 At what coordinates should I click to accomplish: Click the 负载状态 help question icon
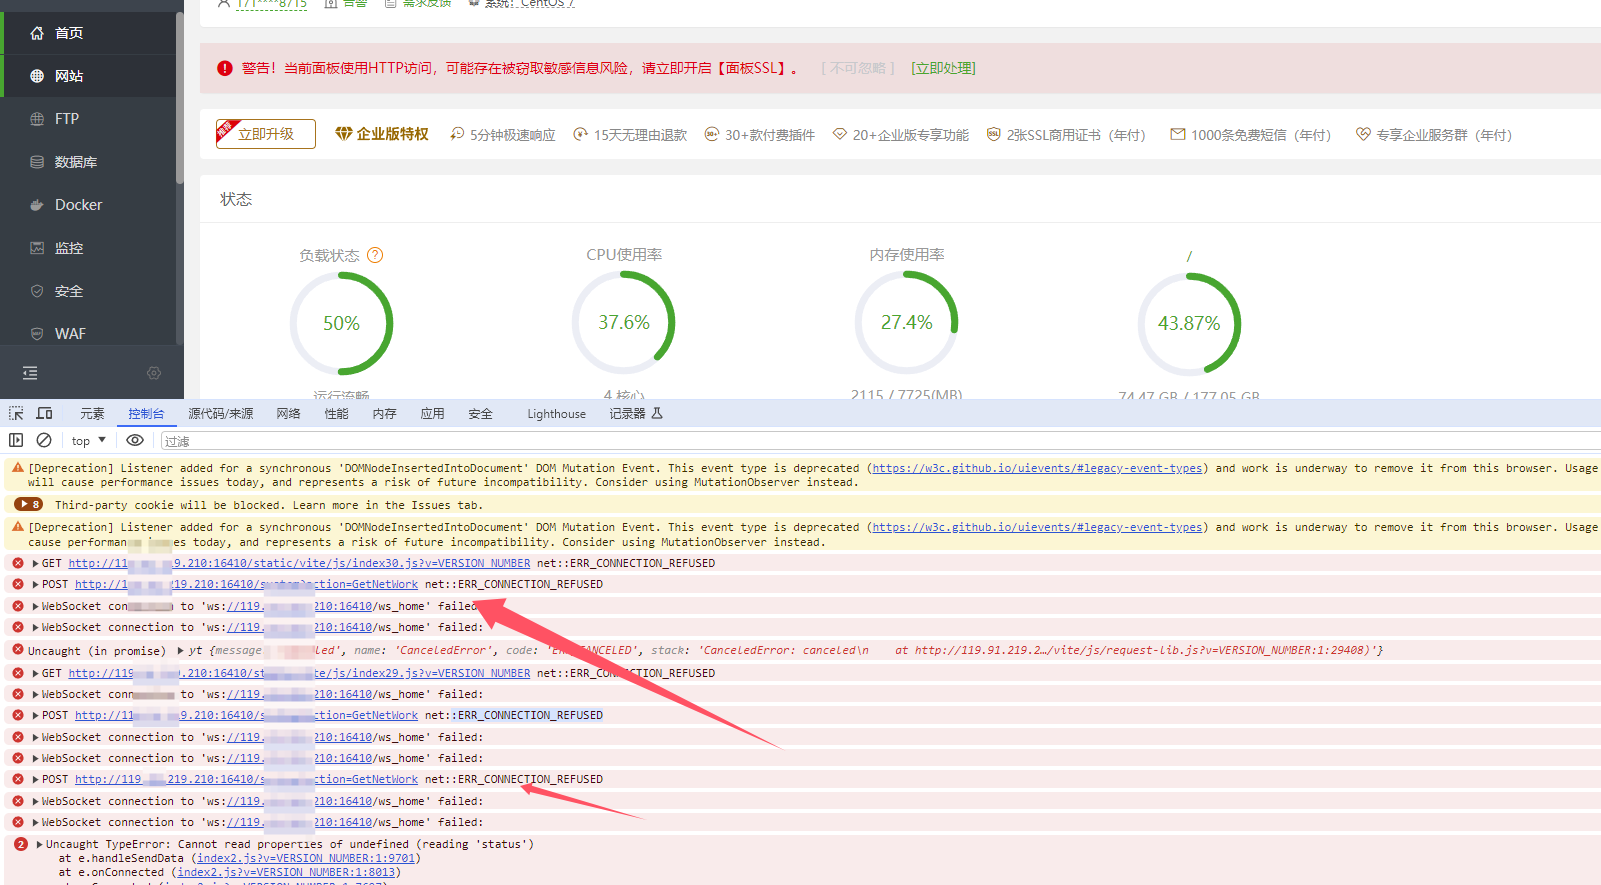click(375, 255)
